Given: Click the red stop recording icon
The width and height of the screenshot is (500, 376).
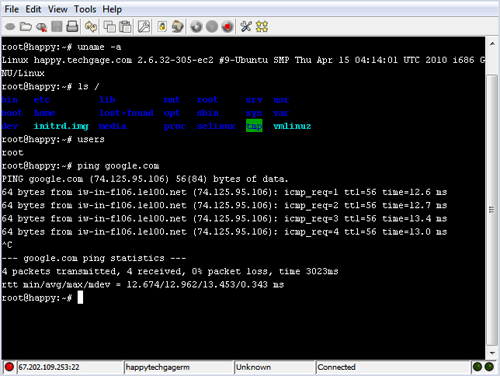Looking at the screenshot, I should pos(228,27).
